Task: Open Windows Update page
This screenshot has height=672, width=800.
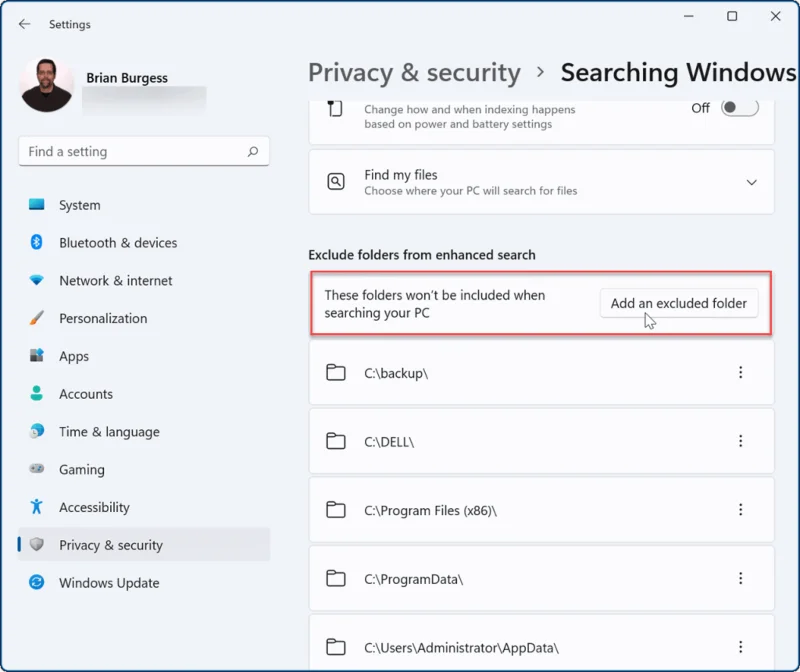Action: [x=144, y=582]
